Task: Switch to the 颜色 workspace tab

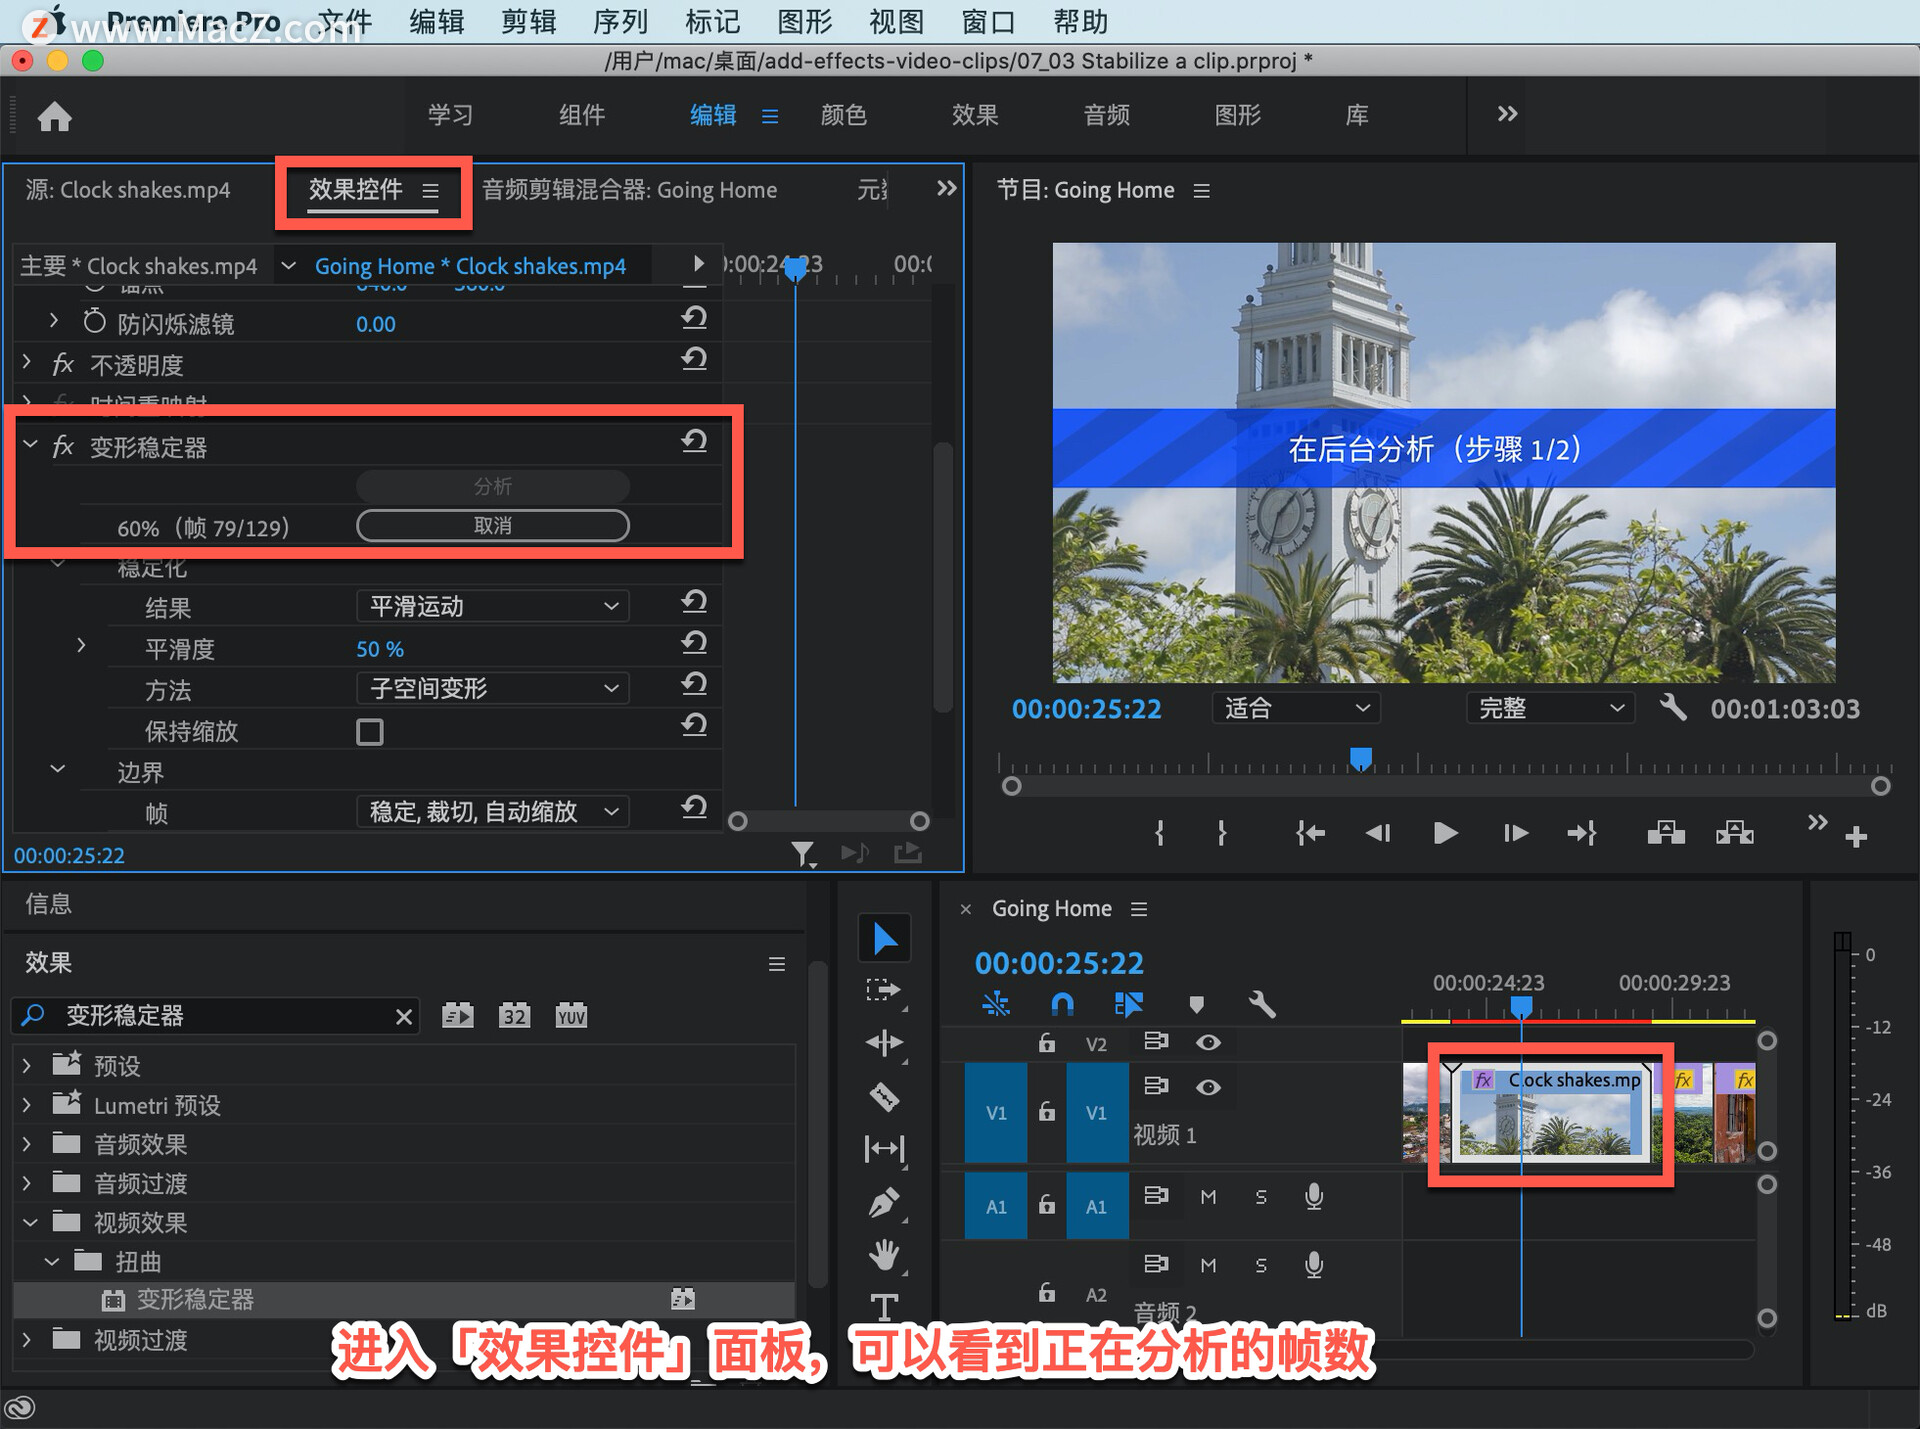Action: coord(843,115)
